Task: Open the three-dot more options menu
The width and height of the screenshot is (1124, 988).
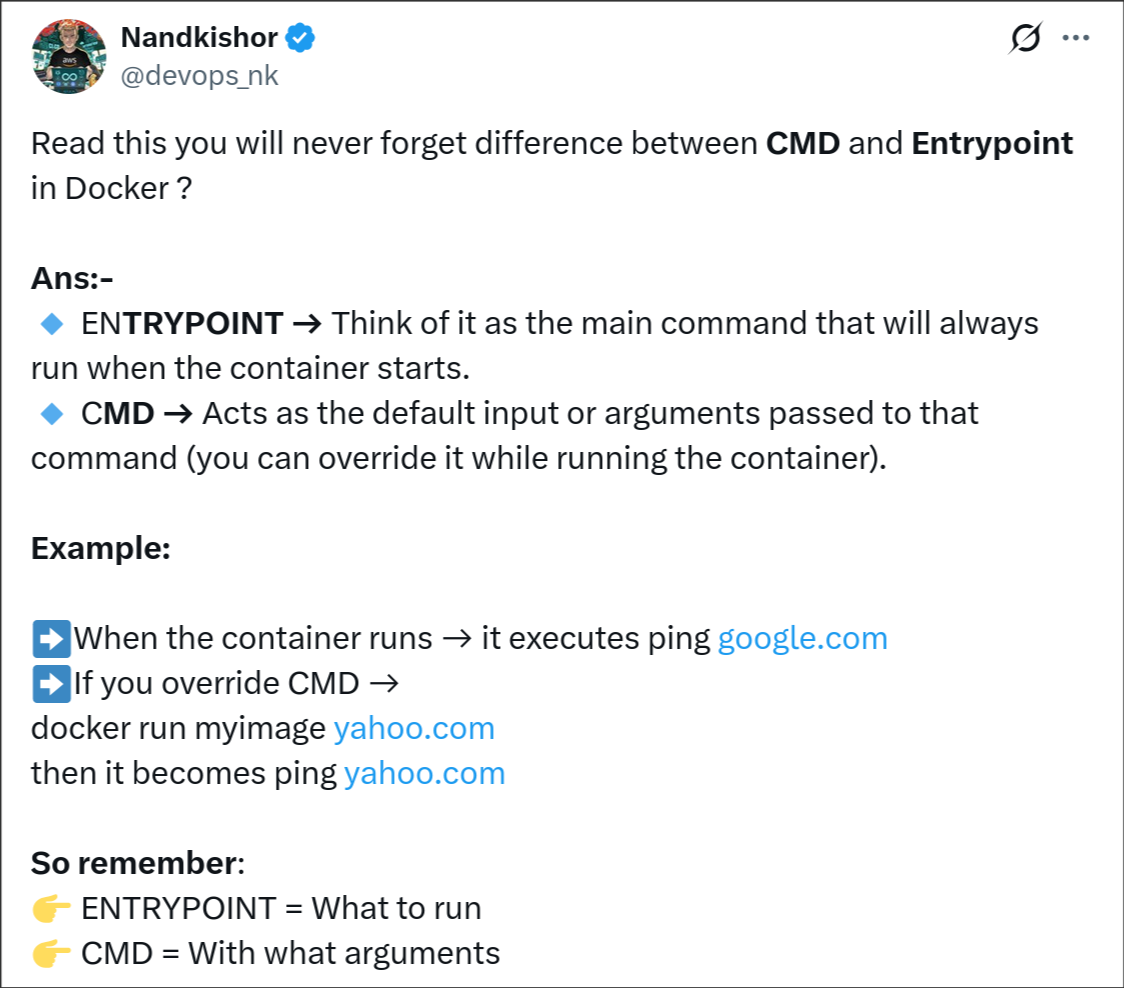Action: [1076, 37]
